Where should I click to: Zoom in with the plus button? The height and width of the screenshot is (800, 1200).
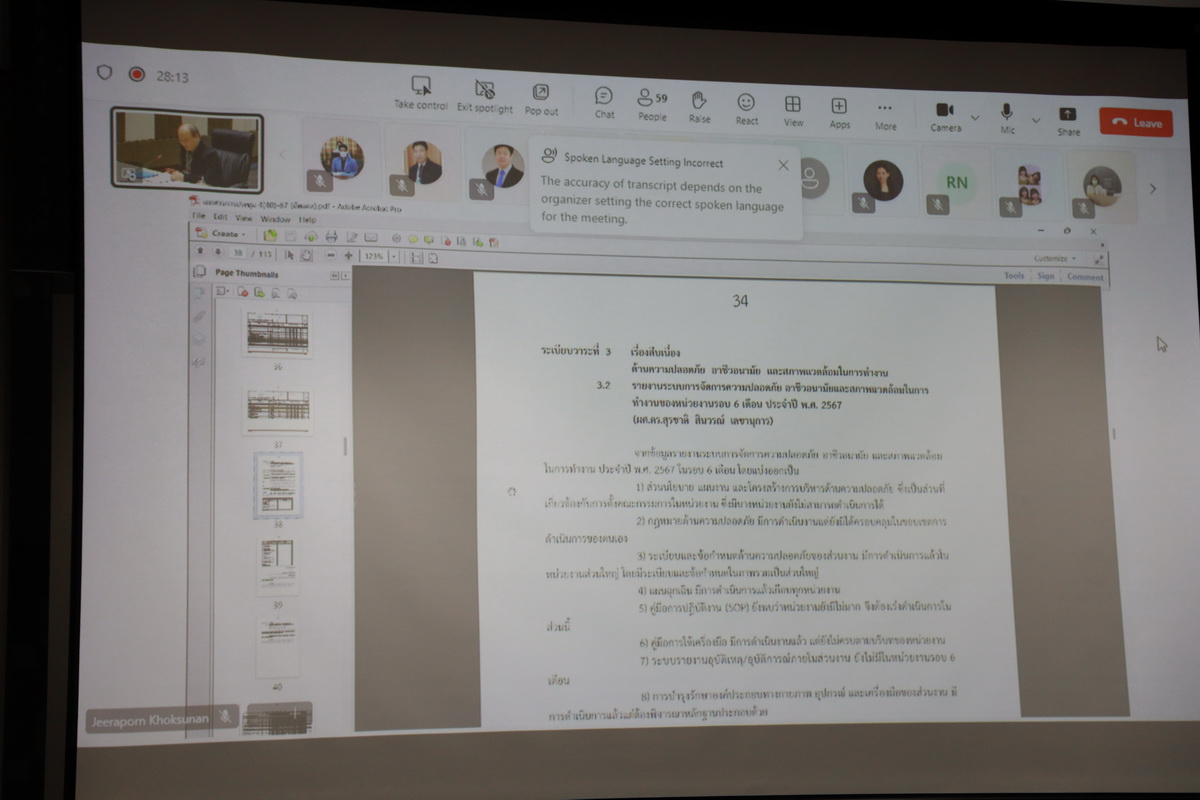[349, 256]
